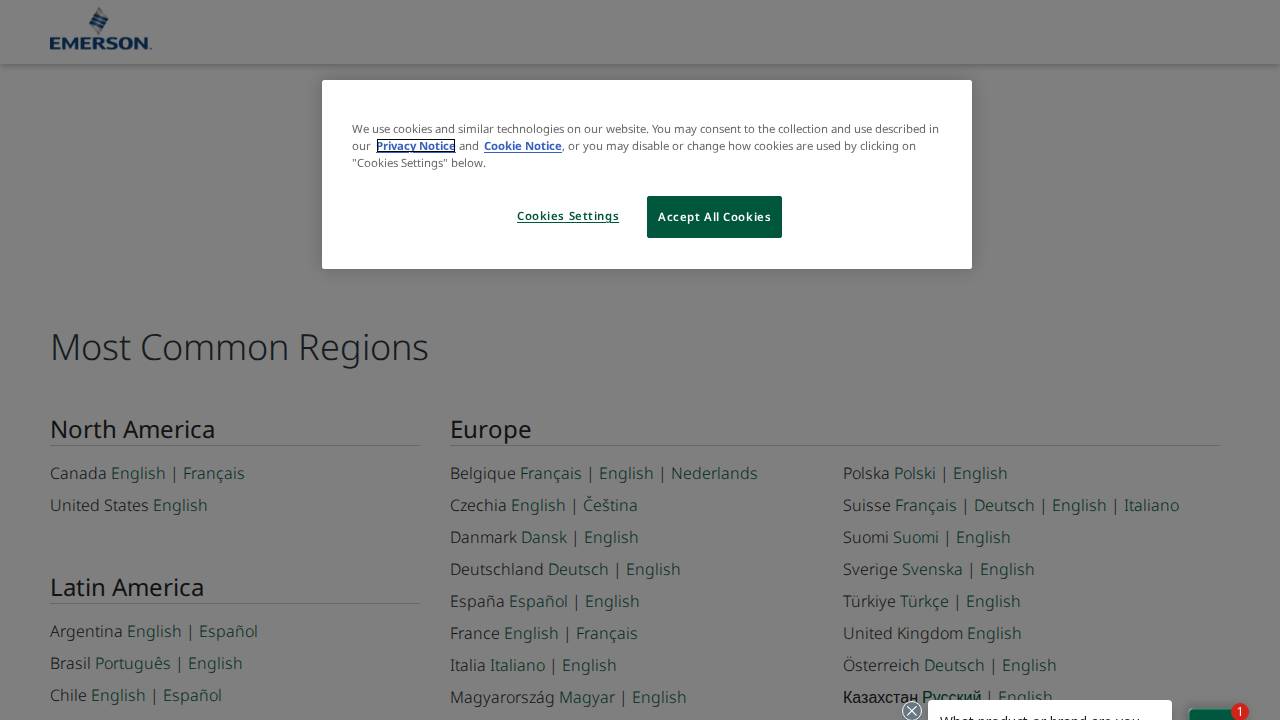The height and width of the screenshot is (720, 1280).
Task: Dismiss the chat prompt bubble
Action: click(911, 711)
